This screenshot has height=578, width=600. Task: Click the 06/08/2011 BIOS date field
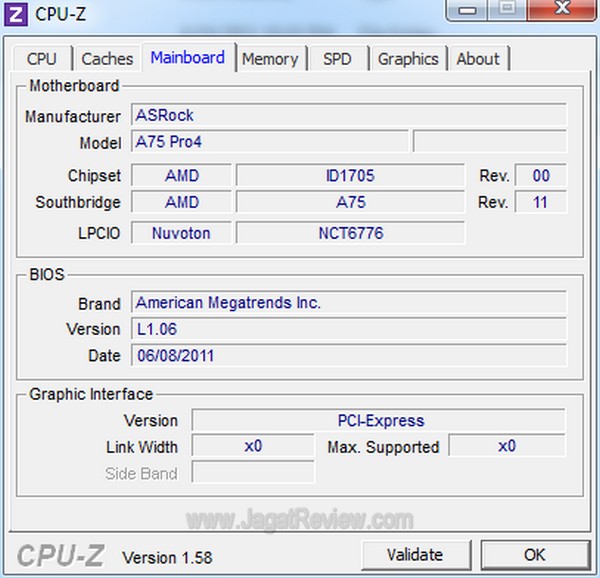coord(349,355)
